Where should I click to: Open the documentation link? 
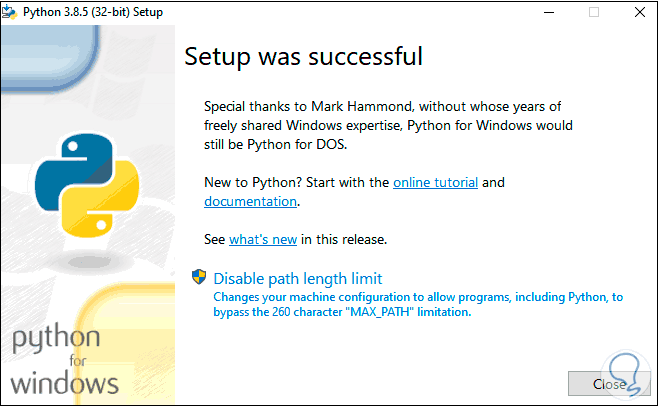tap(250, 201)
